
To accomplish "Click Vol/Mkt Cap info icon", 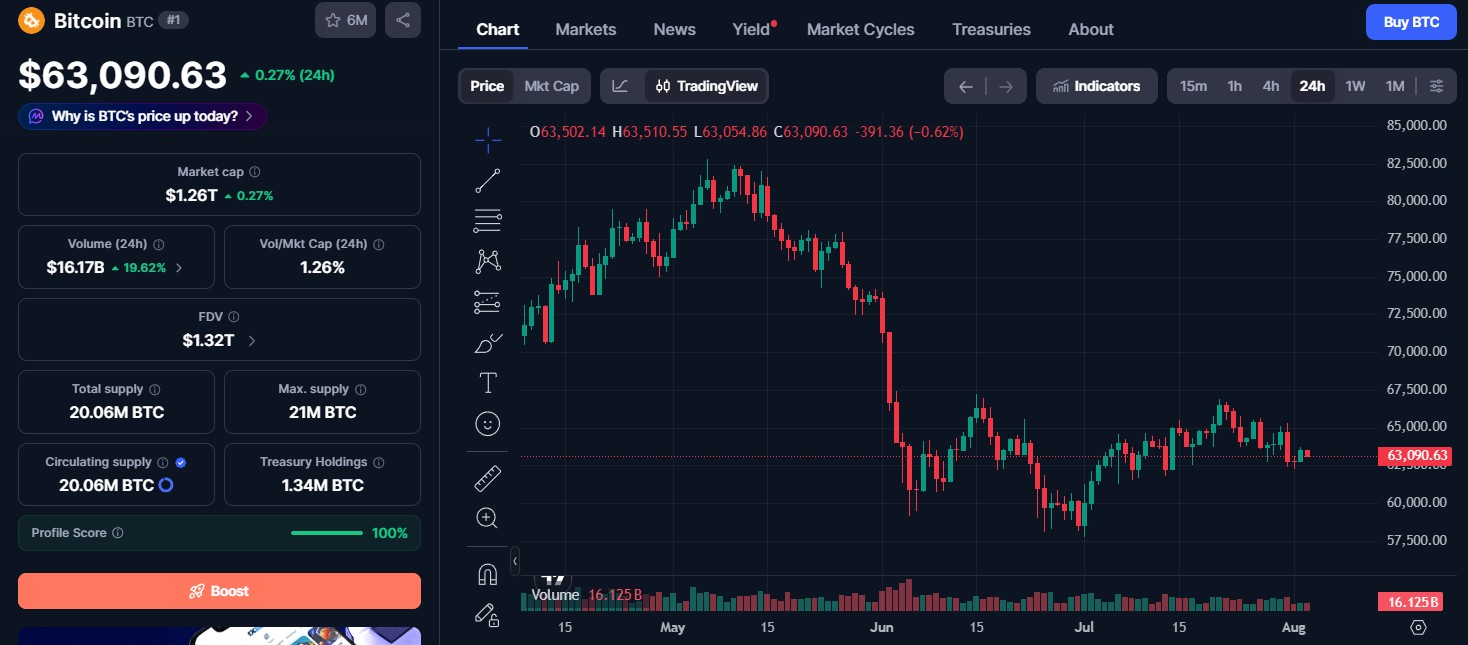I will coord(379,244).
